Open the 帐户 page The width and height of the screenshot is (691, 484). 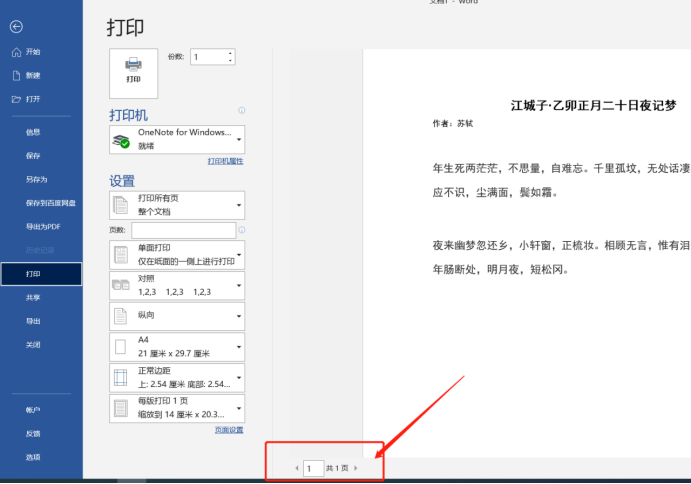click(x=33, y=410)
